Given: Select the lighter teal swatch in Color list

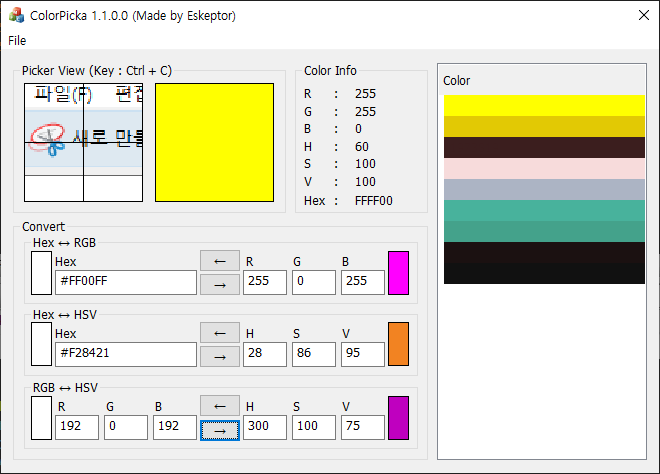Looking at the screenshot, I should tap(544, 210).
